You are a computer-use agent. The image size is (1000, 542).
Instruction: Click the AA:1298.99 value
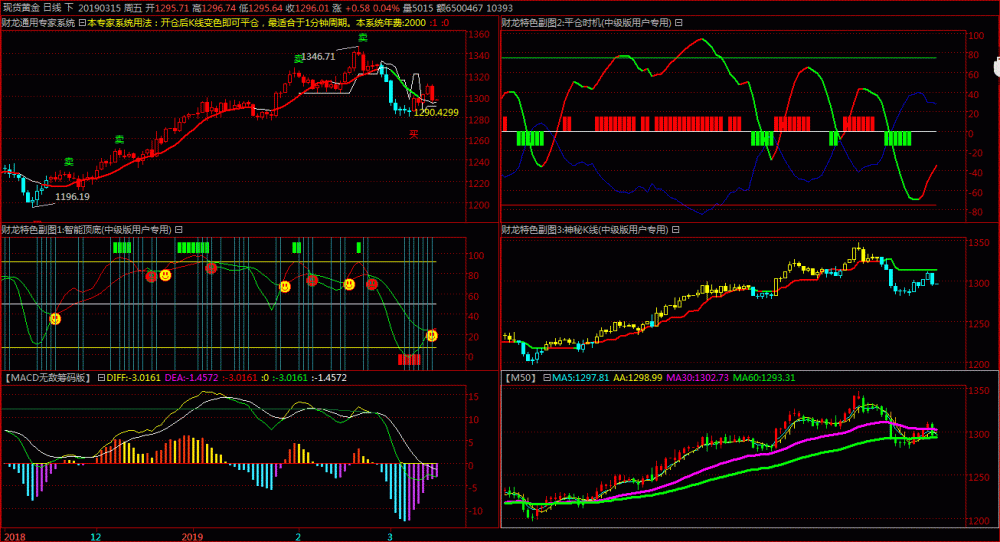coord(638,377)
